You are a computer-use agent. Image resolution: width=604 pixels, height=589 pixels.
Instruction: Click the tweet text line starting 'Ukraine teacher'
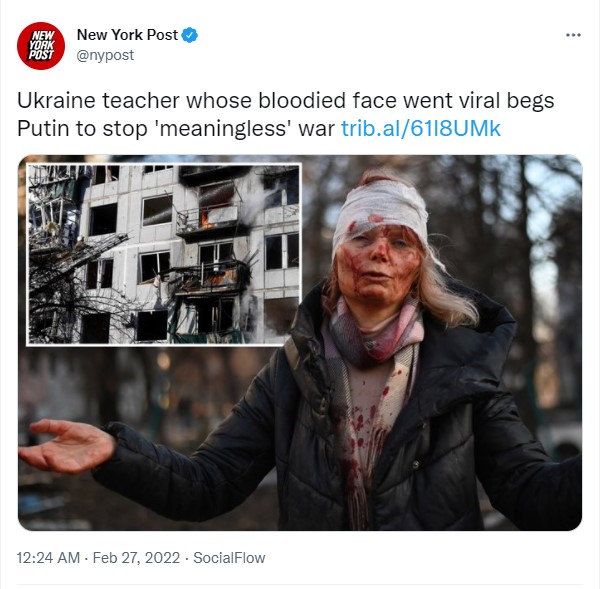285,101
